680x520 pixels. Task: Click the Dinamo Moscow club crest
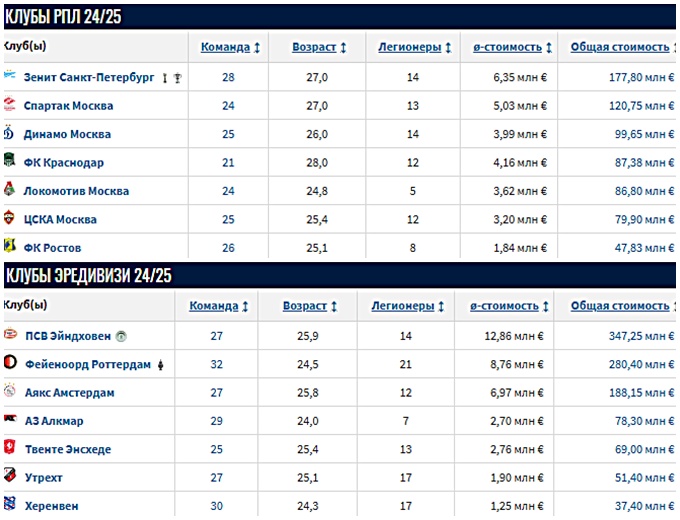tap(9, 133)
